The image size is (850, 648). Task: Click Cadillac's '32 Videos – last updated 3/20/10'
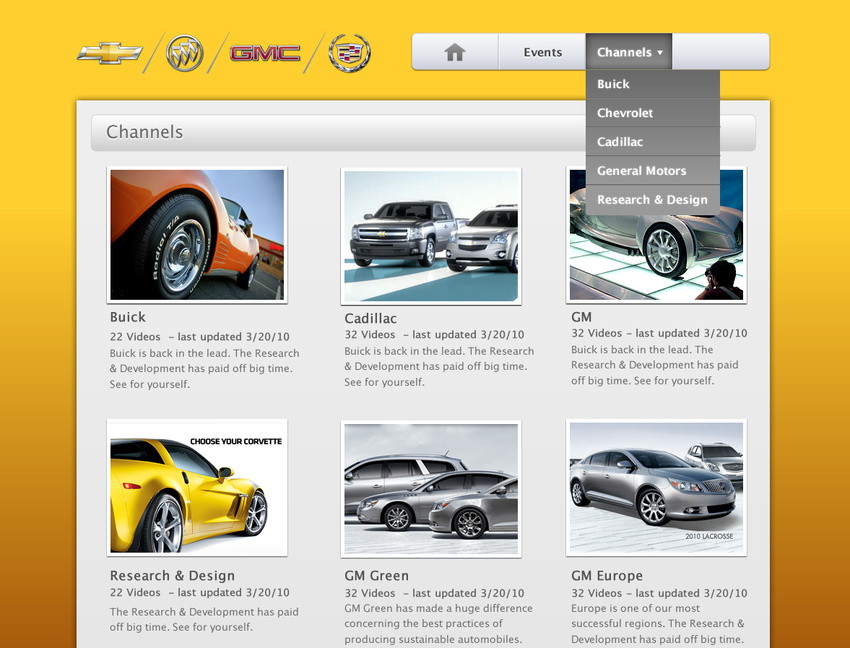[x=434, y=335]
